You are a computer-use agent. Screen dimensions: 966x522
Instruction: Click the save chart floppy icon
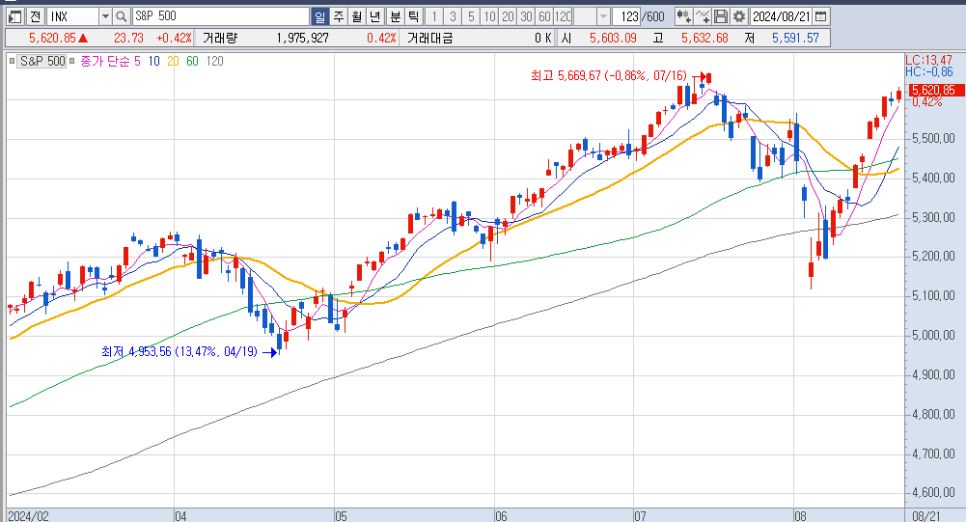[721, 17]
